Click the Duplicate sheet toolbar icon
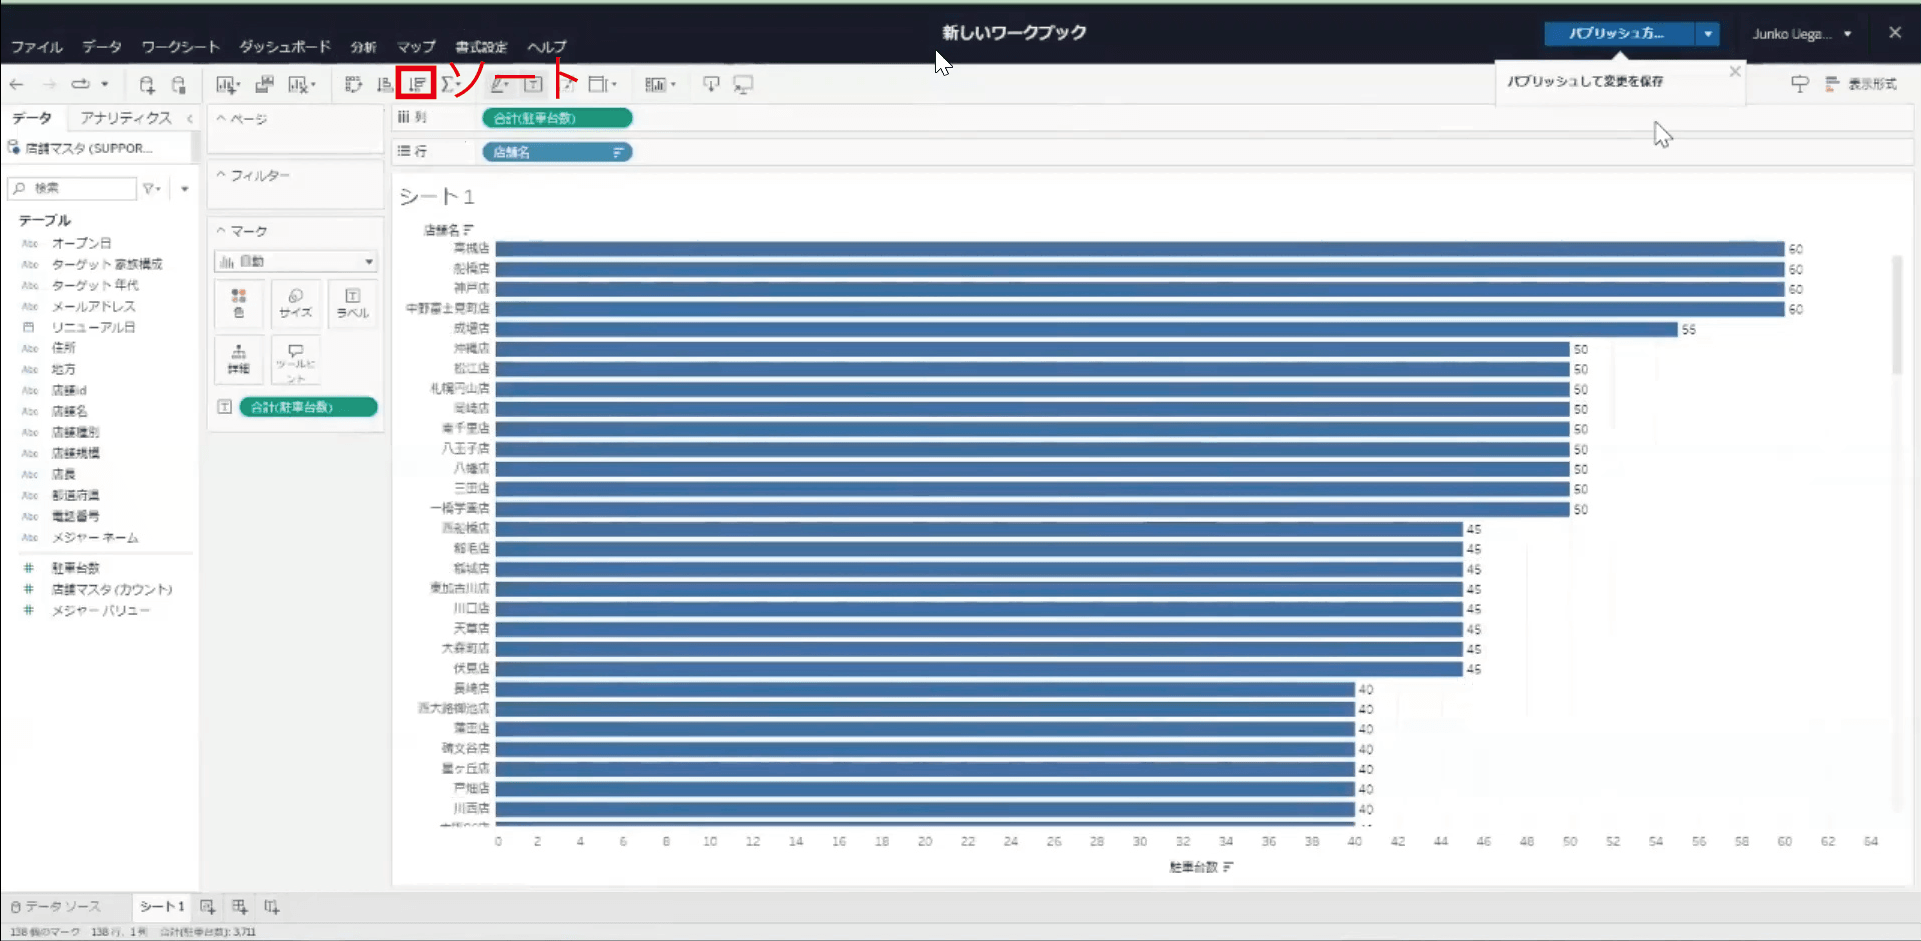 [x=264, y=85]
